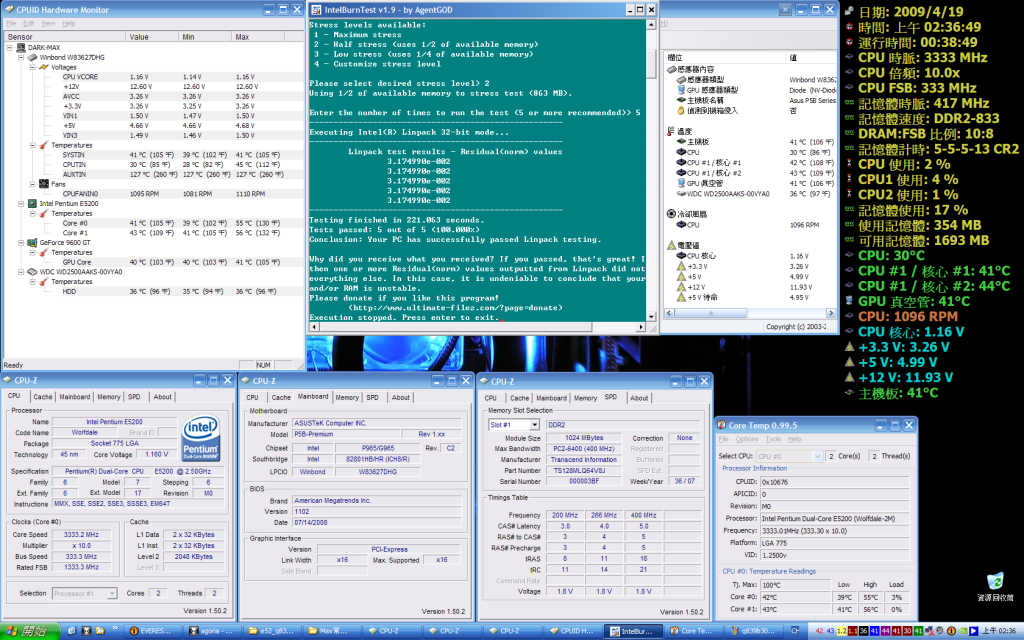Screen dimensions: 1024x640
Task: Switch to IntelBur... taskbar button
Action: (632, 631)
